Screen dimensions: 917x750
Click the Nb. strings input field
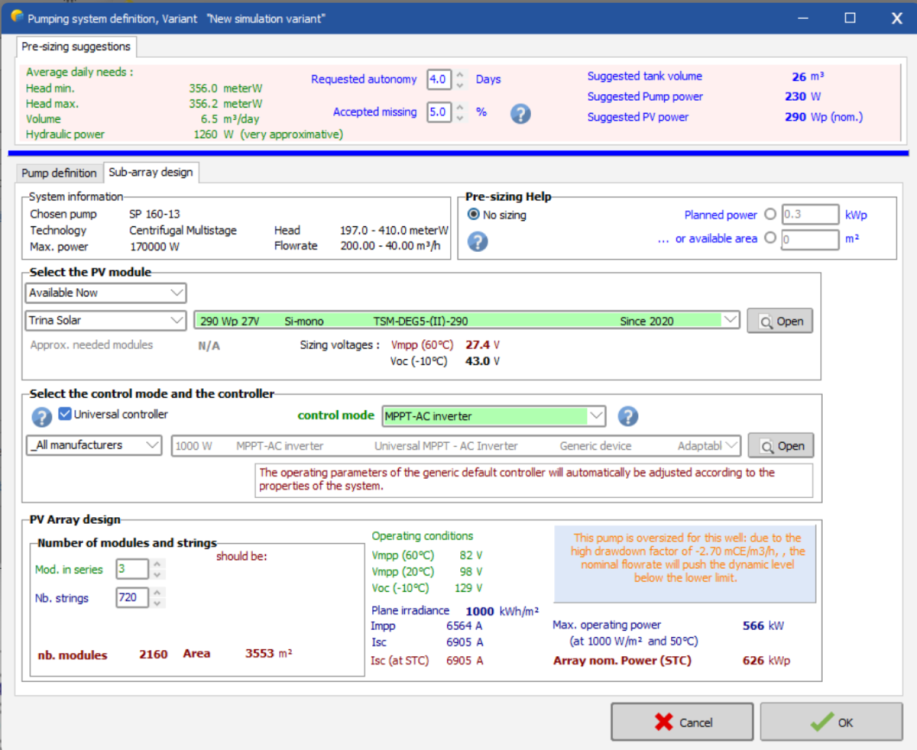click(x=132, y=598)
